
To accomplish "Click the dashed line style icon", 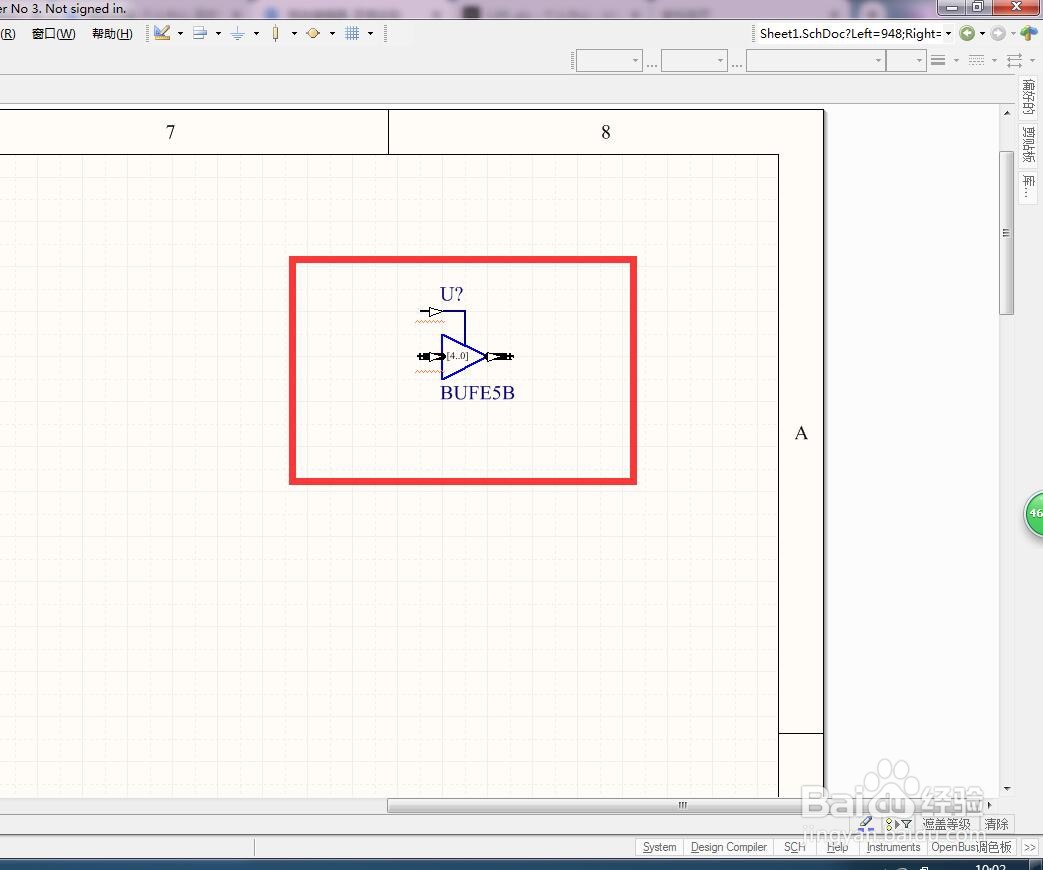I will [x=976, y=61].
